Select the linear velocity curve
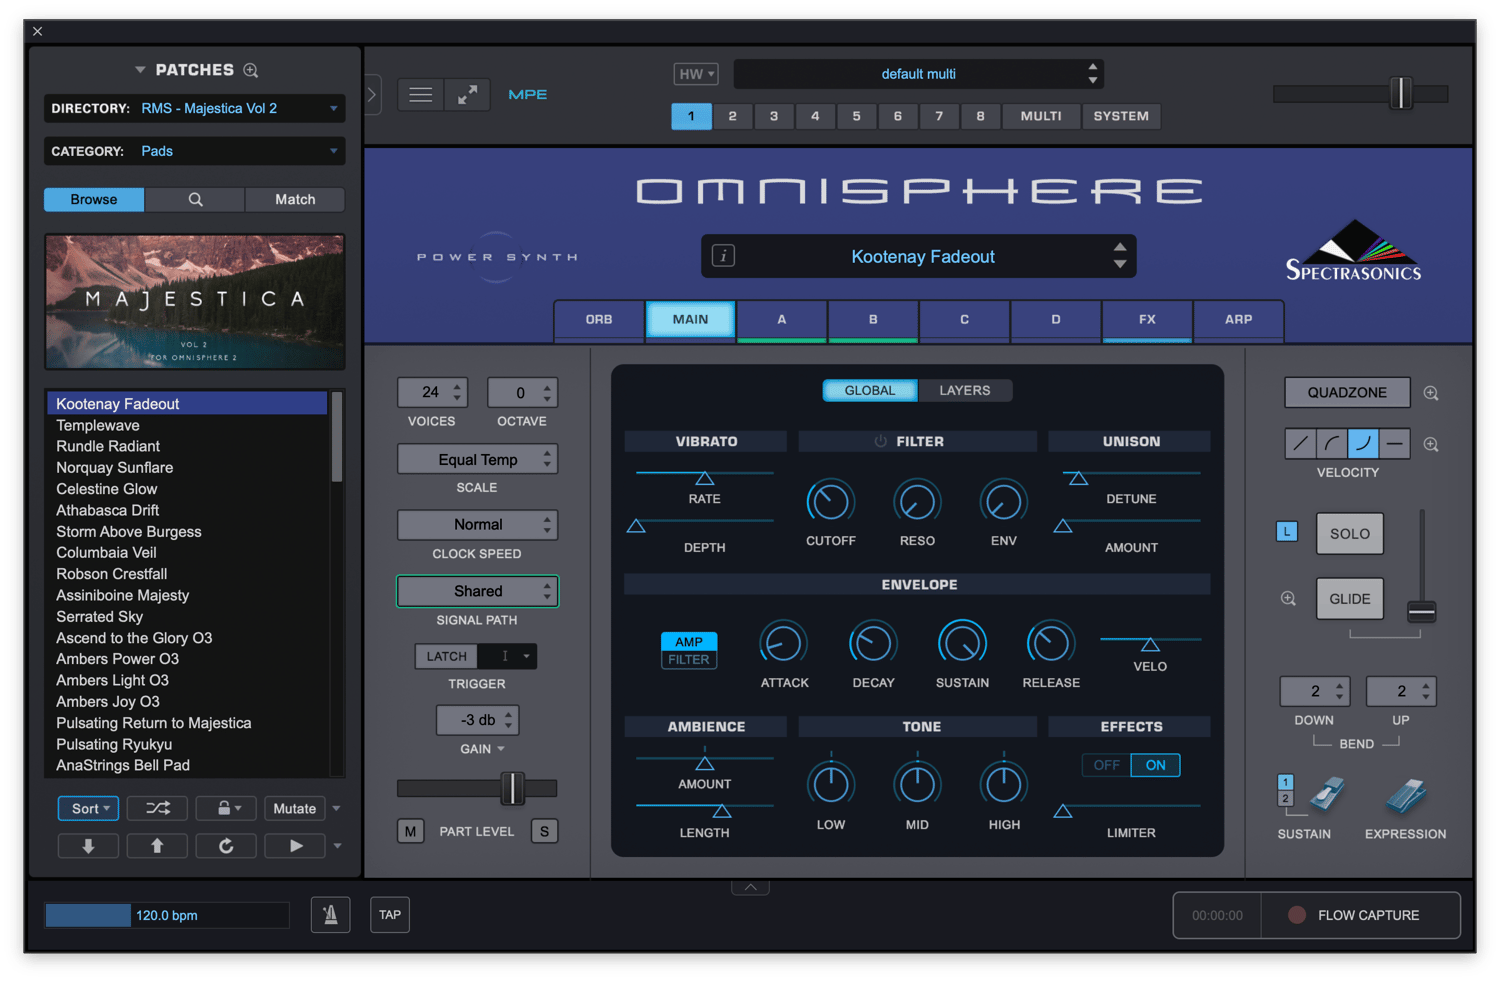 [x=1300, y=443]
